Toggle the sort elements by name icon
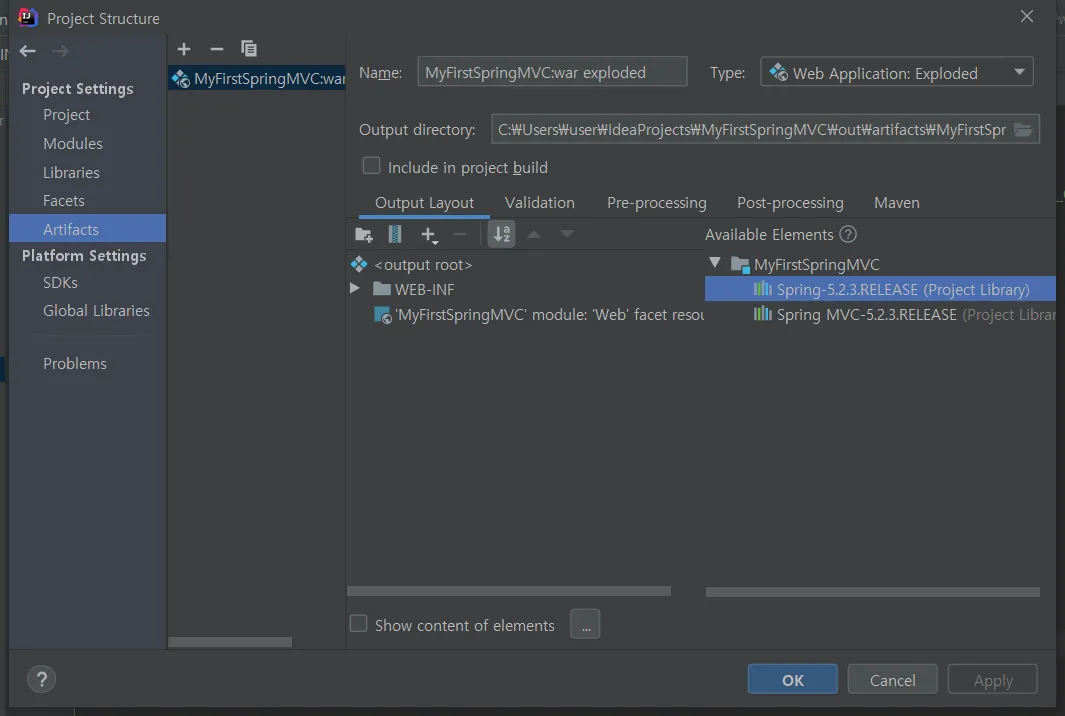 (502, 235)
